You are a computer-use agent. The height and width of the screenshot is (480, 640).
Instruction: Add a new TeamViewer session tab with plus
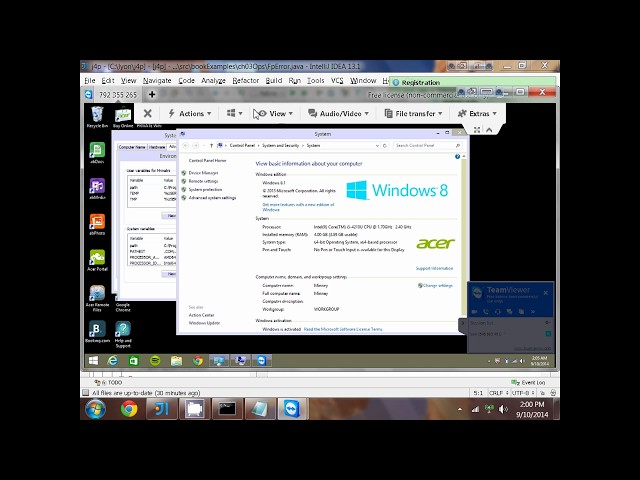(x=152, y=95)
